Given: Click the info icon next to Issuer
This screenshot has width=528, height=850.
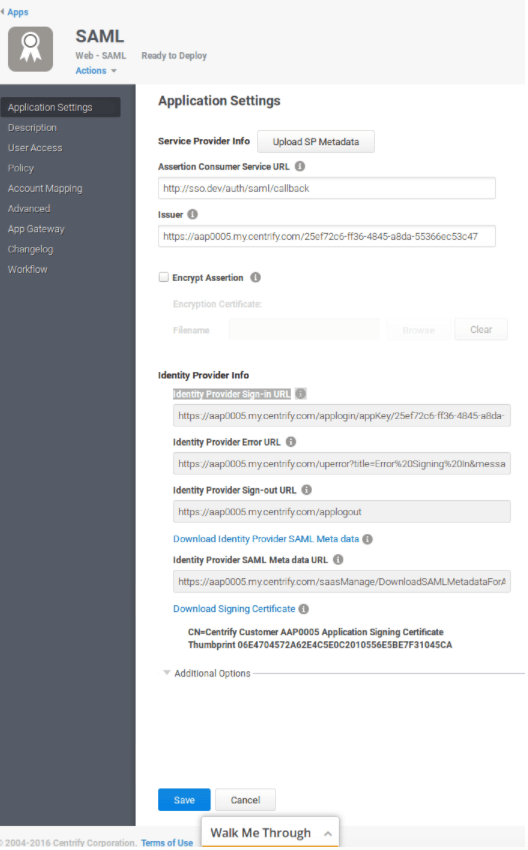Looking at the screenshot, I should pos(192,215).
